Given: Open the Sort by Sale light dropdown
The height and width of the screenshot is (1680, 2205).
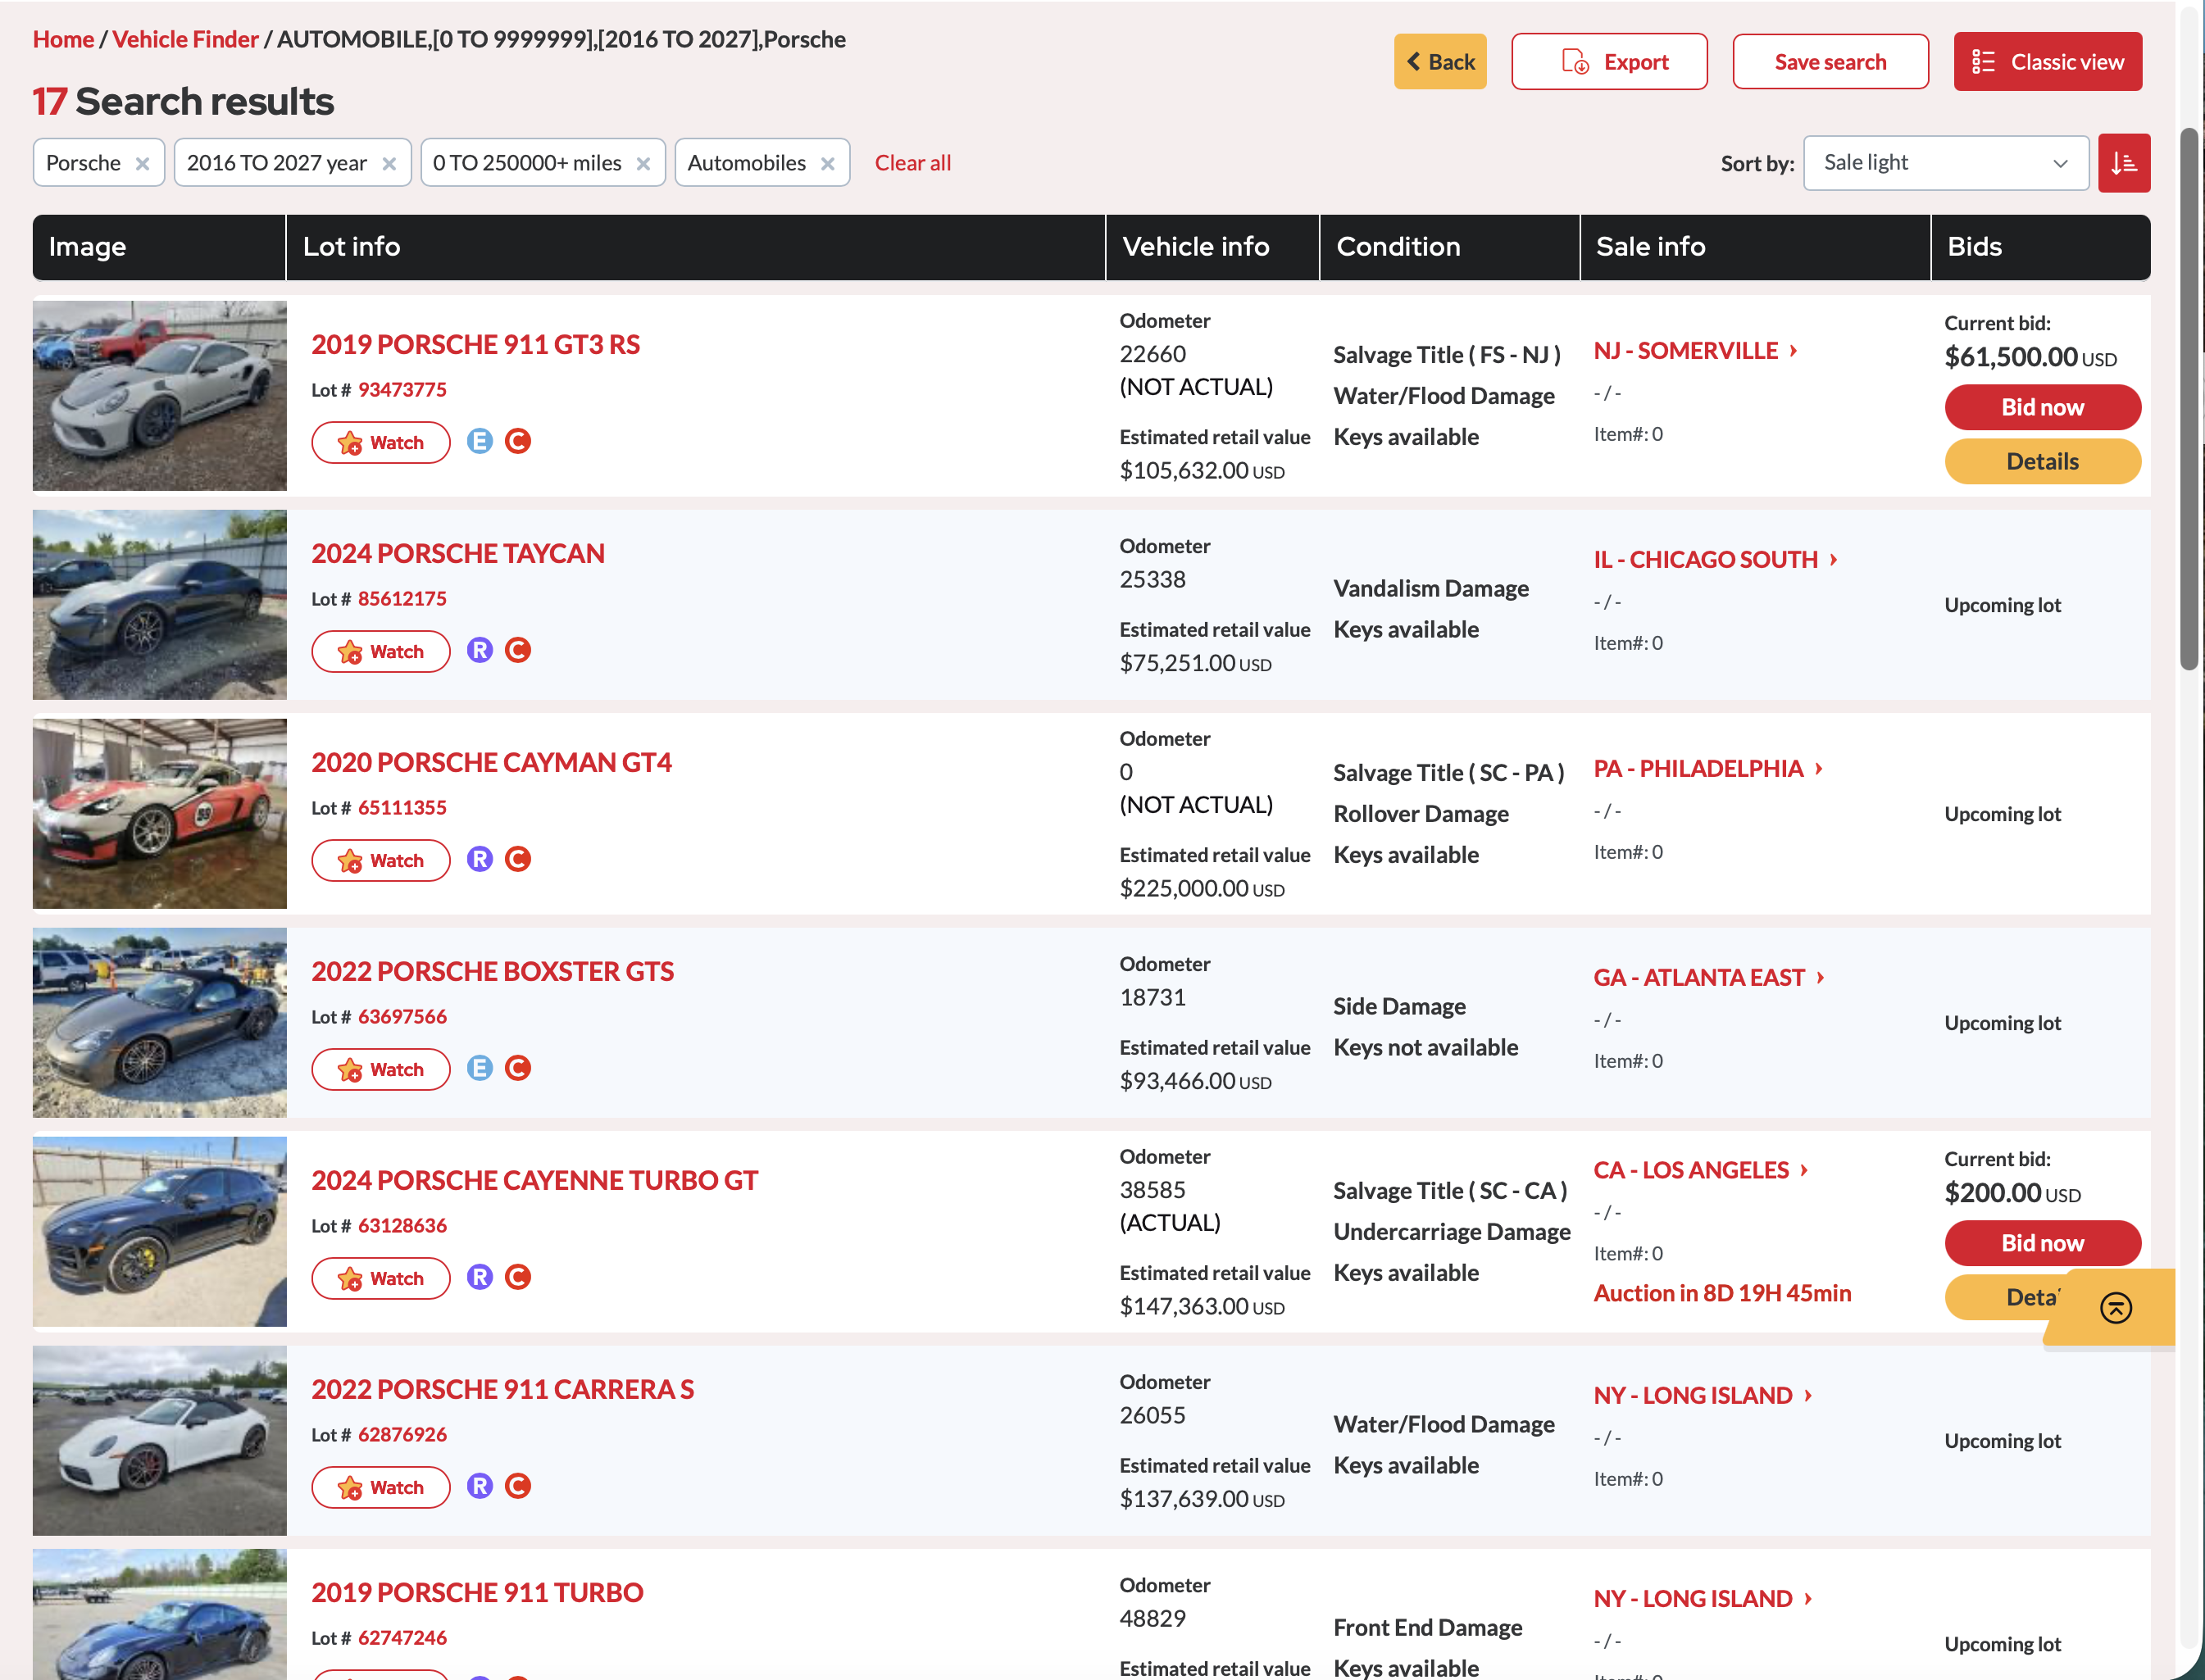Looking at the screenshot, I should coord(1946,163).
